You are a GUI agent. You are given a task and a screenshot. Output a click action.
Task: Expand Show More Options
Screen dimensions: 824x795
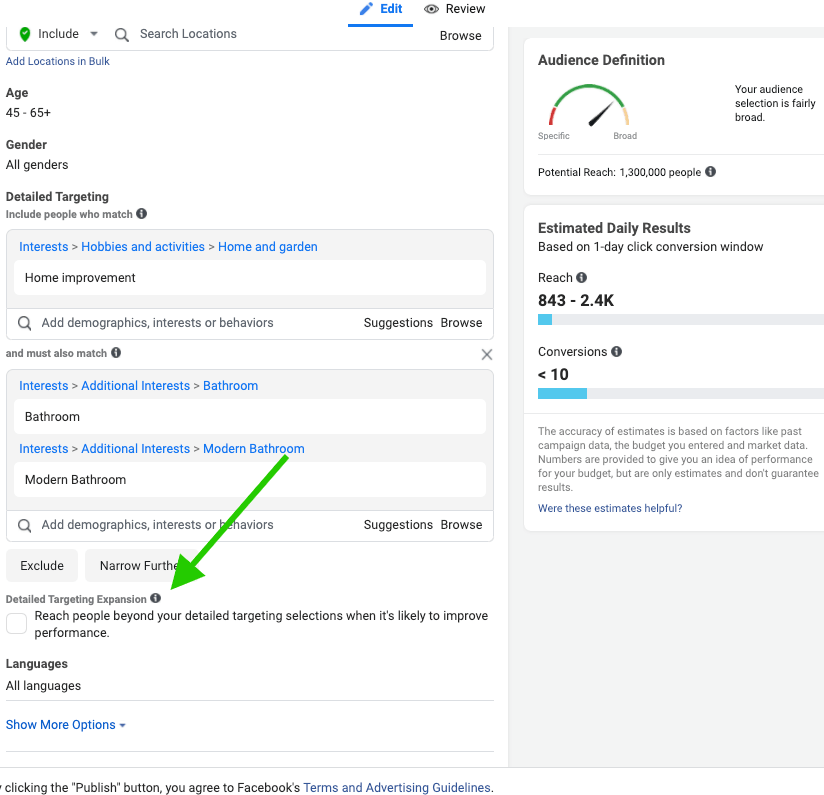click(66, 725)
